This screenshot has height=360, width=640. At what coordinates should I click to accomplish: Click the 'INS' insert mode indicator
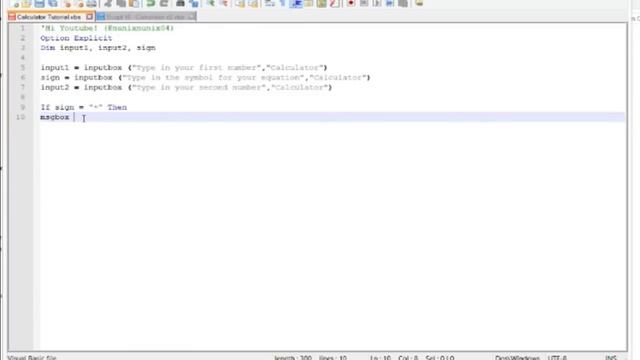(x=611, y=358)
